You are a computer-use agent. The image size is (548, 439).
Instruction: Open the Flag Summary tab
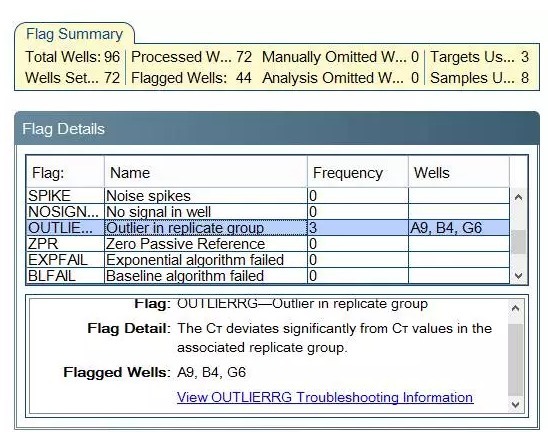[74, 34]
